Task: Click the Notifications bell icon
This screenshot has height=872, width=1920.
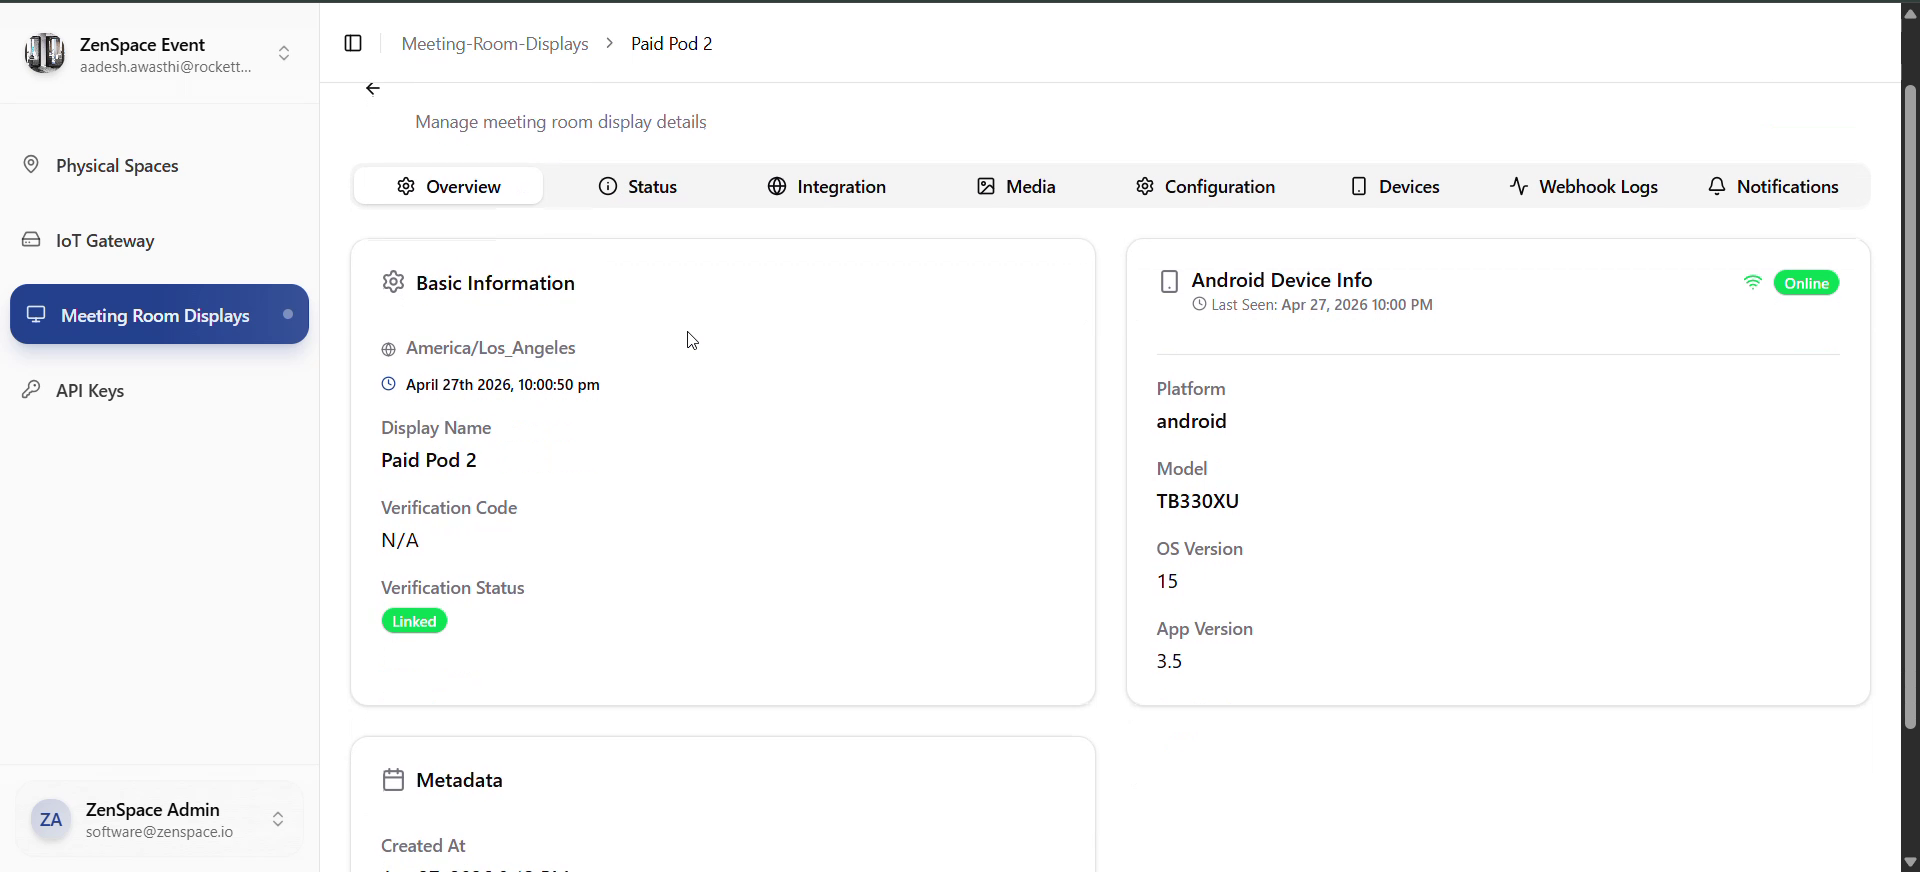Action: point(1717,186)
